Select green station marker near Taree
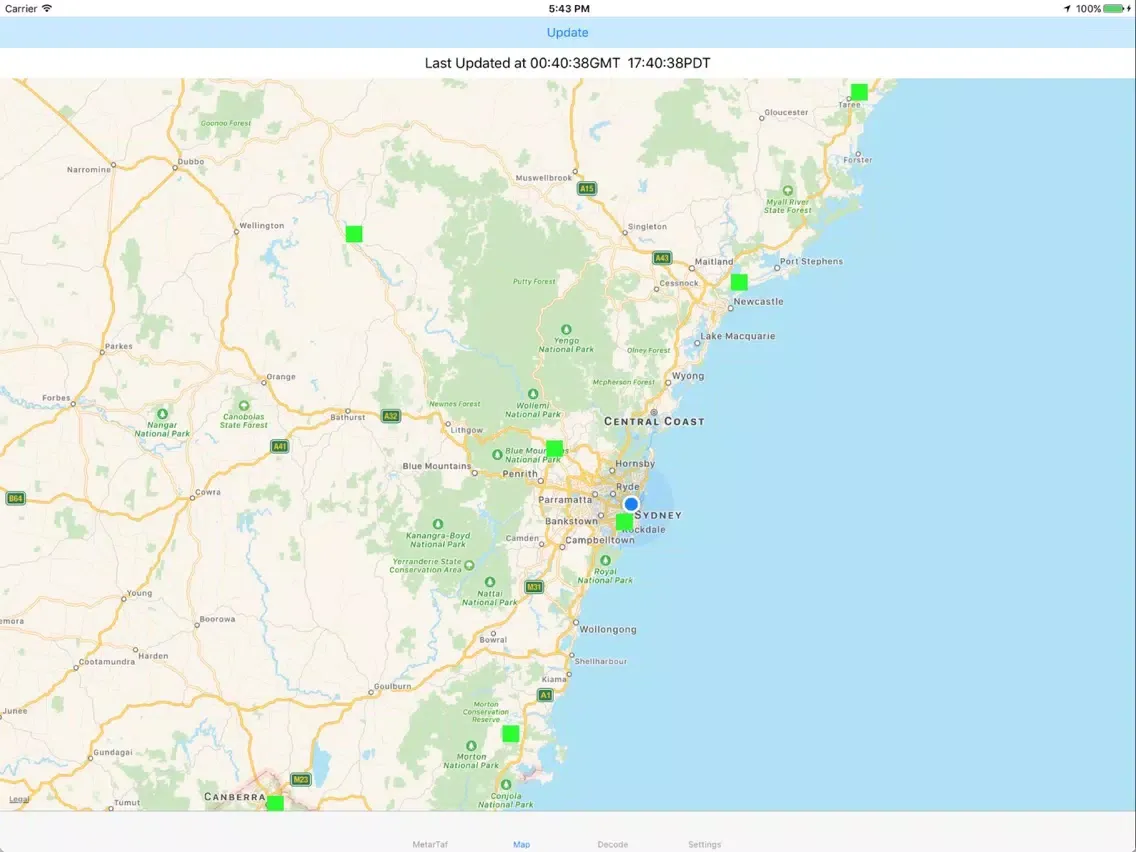 click(x=859, y=92)
